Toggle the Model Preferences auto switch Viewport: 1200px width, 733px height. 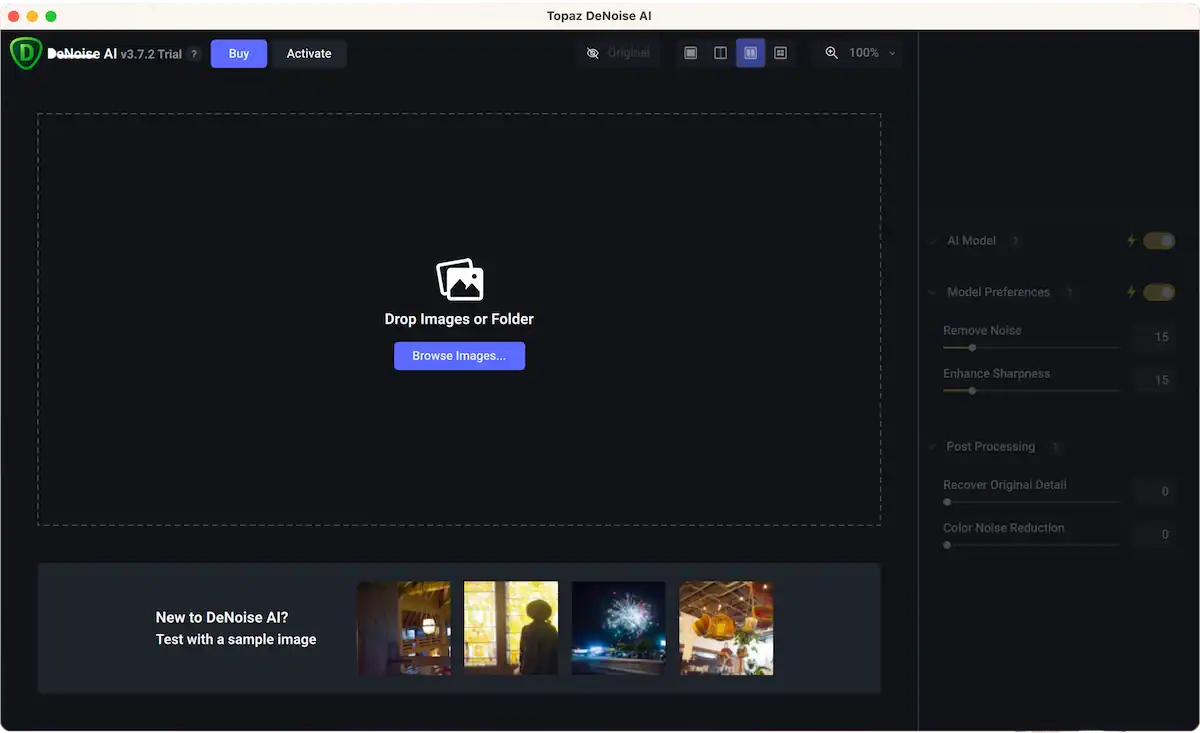coord(1160,292)
